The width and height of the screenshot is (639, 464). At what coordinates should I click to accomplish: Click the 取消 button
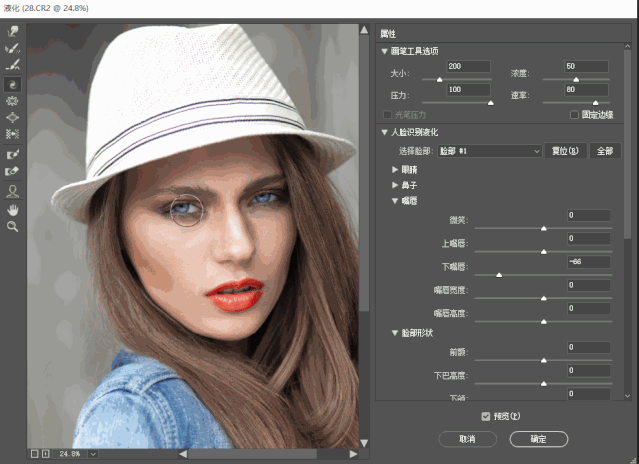coord(467,439)
